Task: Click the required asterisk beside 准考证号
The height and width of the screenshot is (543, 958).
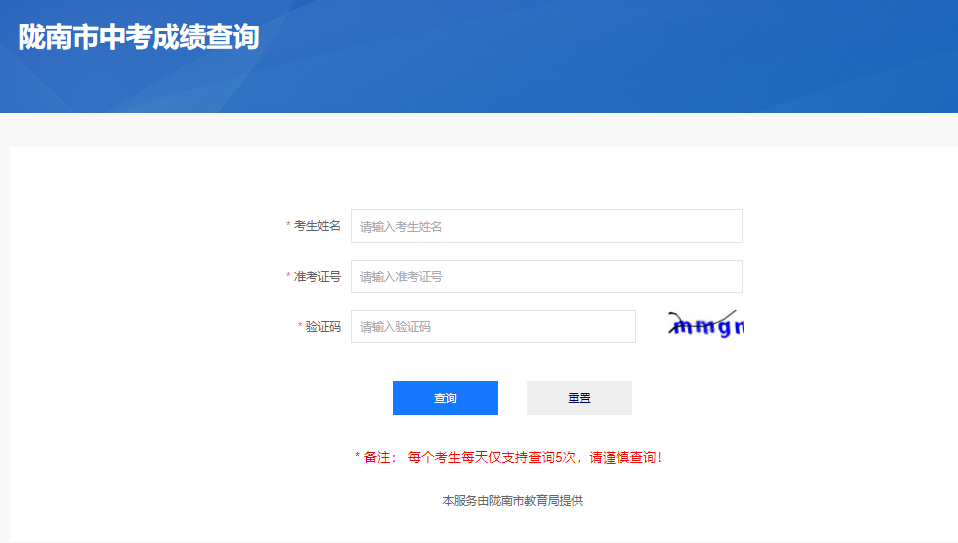Action: [x=288, y=277]
